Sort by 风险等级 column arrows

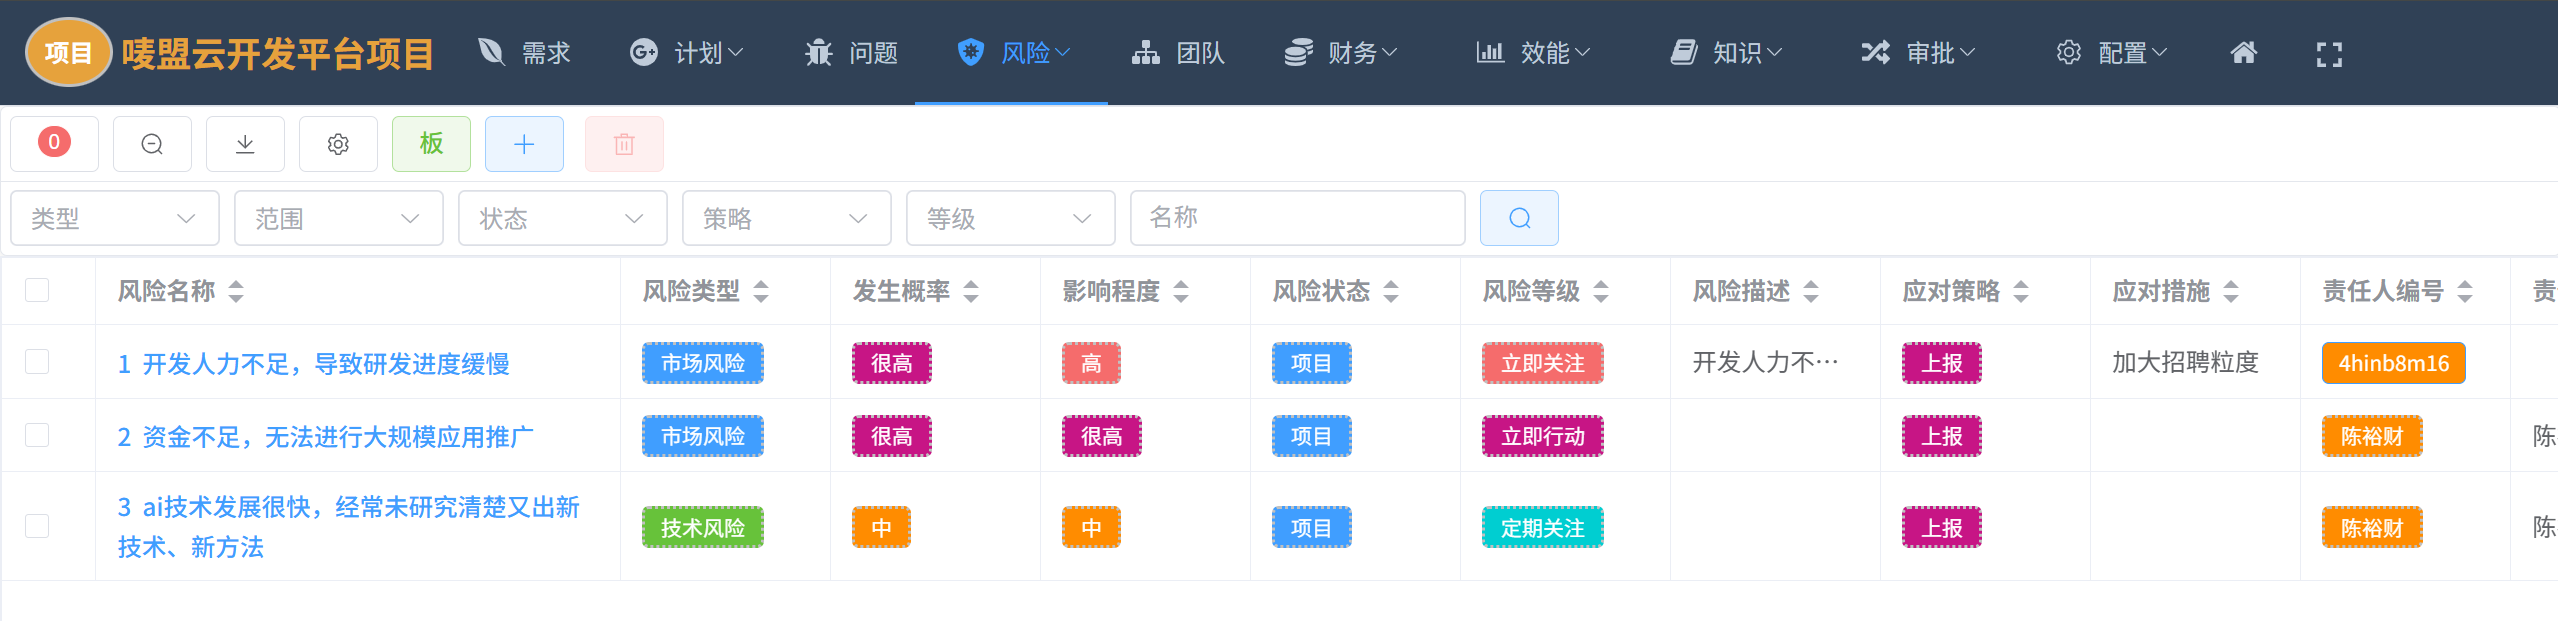click(1601, 291)
